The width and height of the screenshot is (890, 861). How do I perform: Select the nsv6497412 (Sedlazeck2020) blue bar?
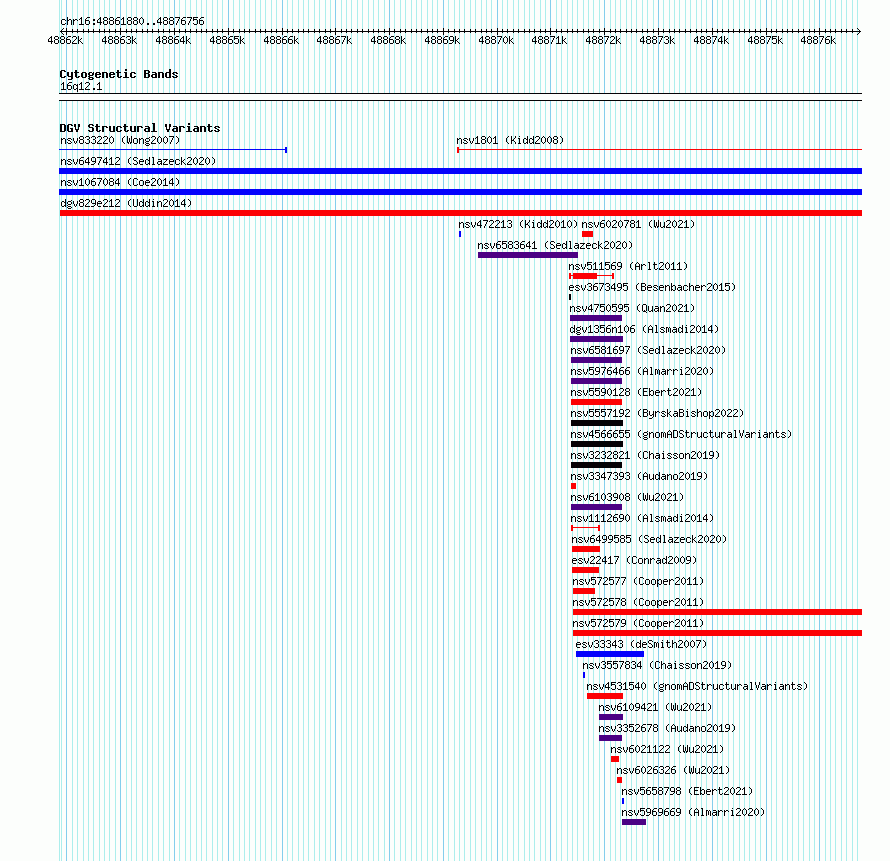(x=460, y=171)
